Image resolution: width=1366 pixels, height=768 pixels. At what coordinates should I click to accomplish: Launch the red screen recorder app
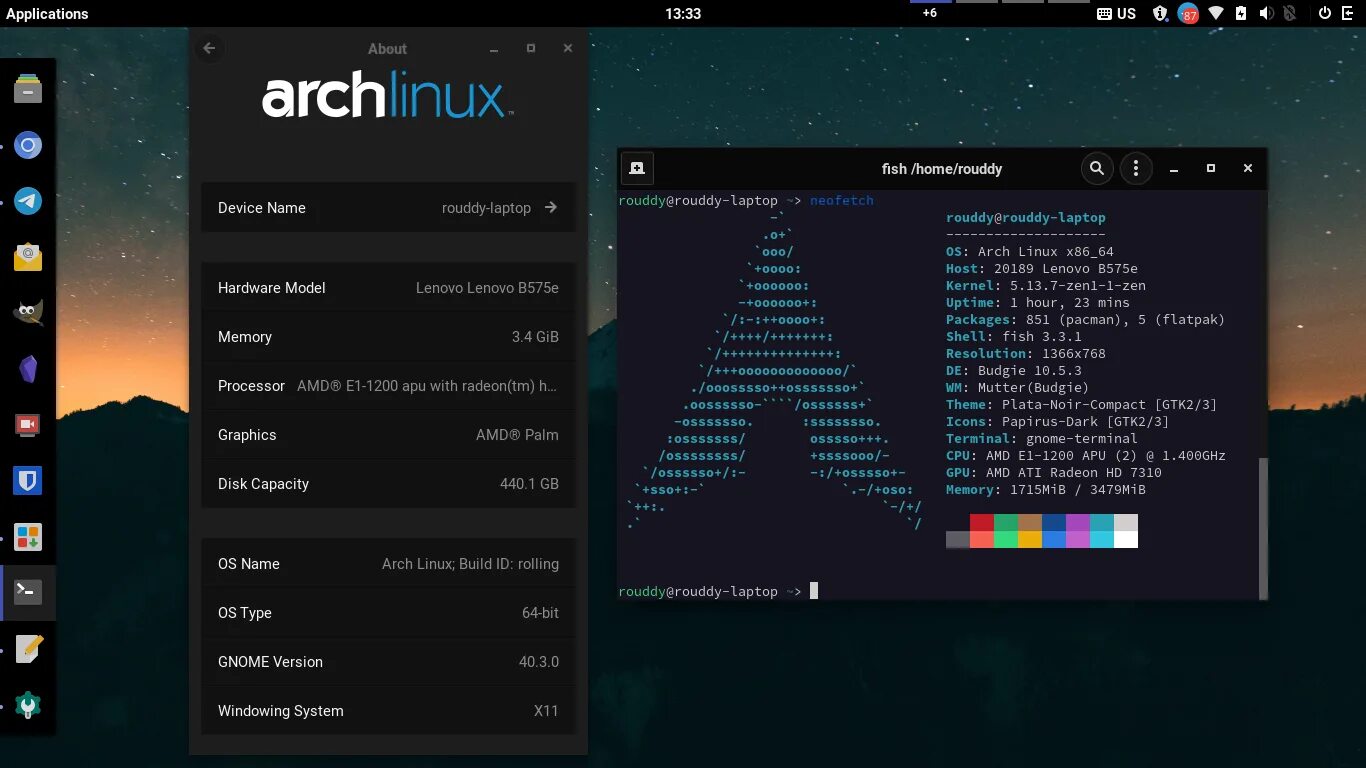[x=28, y=425]
